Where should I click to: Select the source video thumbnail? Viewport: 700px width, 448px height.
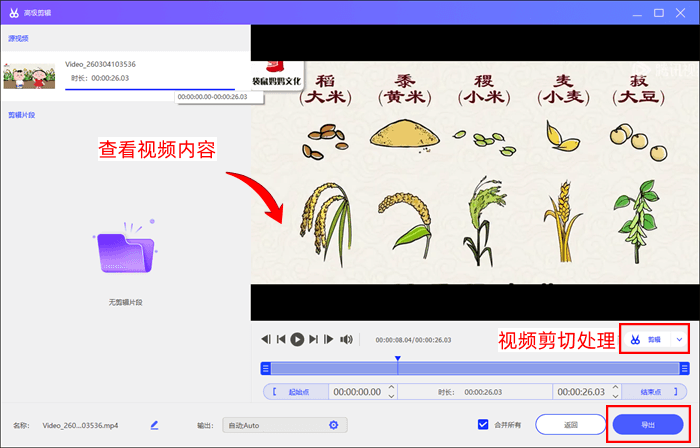click(29, 76)
